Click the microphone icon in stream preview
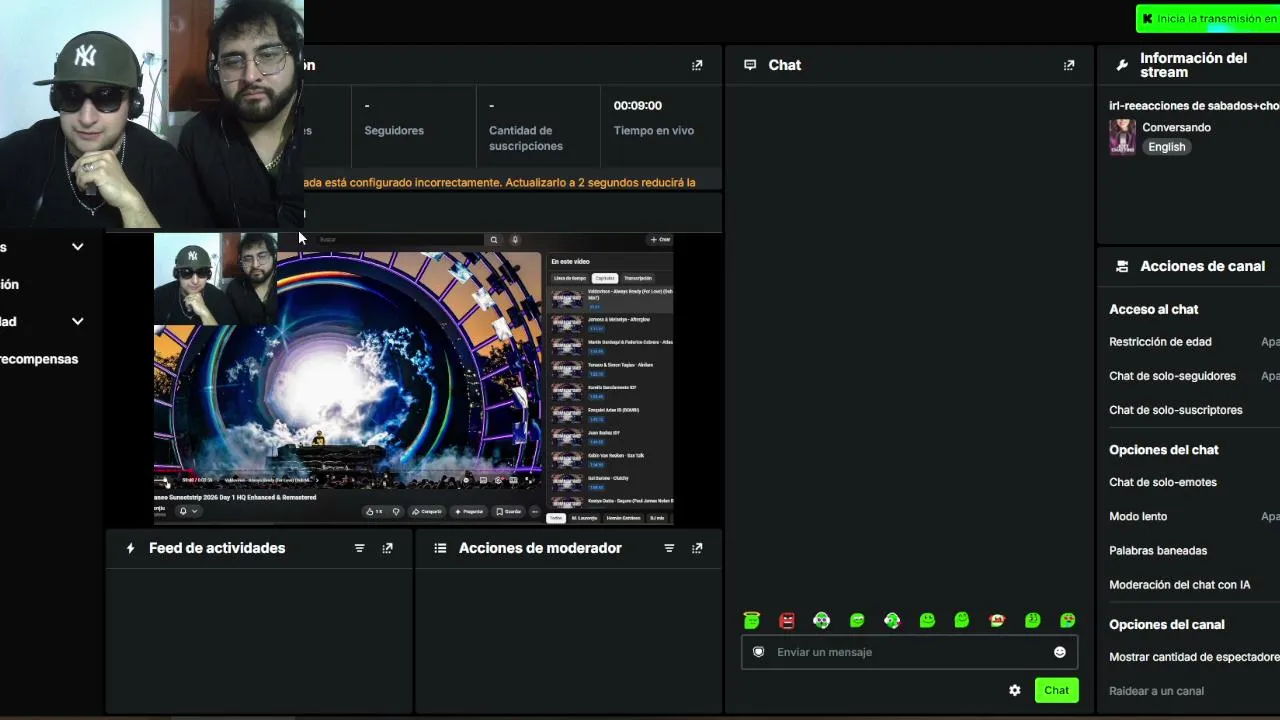Screen dimensions: 1280x720 pos(515,240)
